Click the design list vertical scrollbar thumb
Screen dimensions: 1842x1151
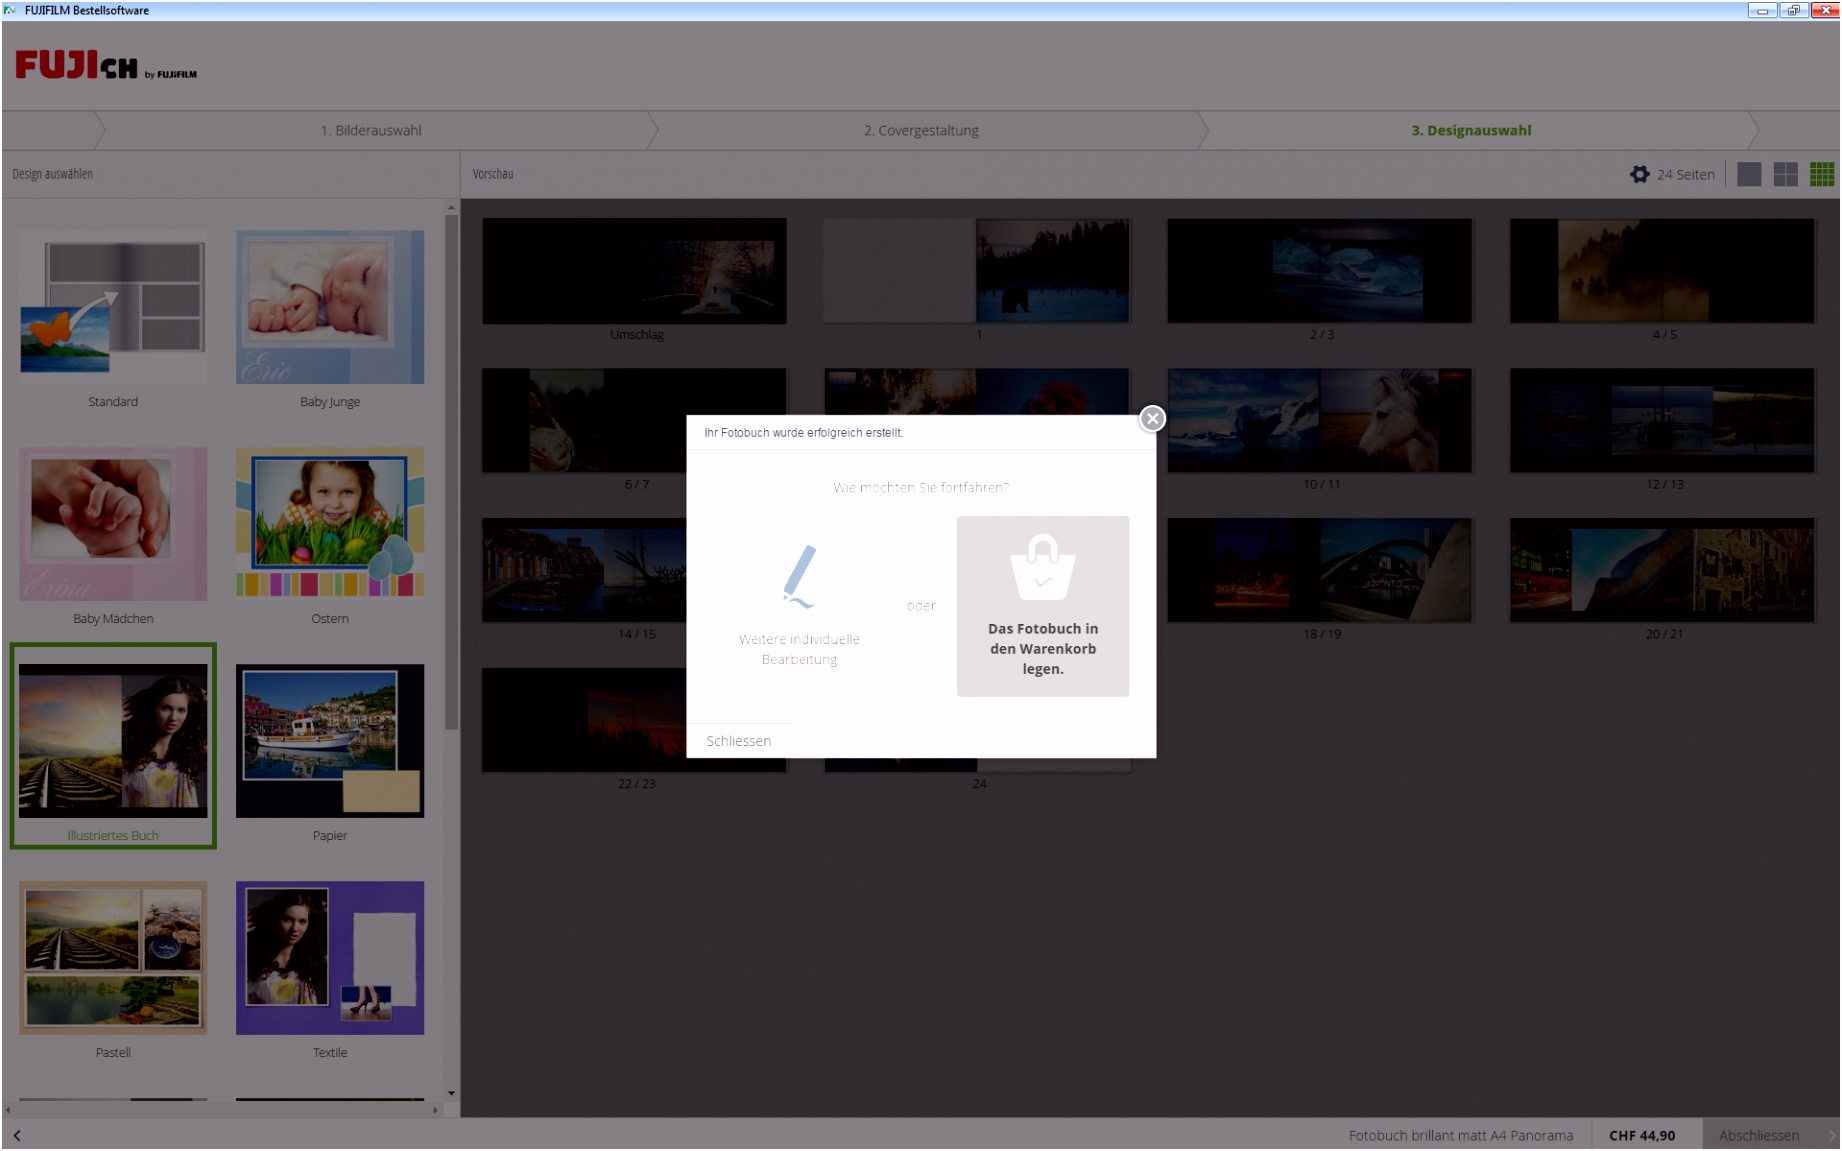(451, 472)
